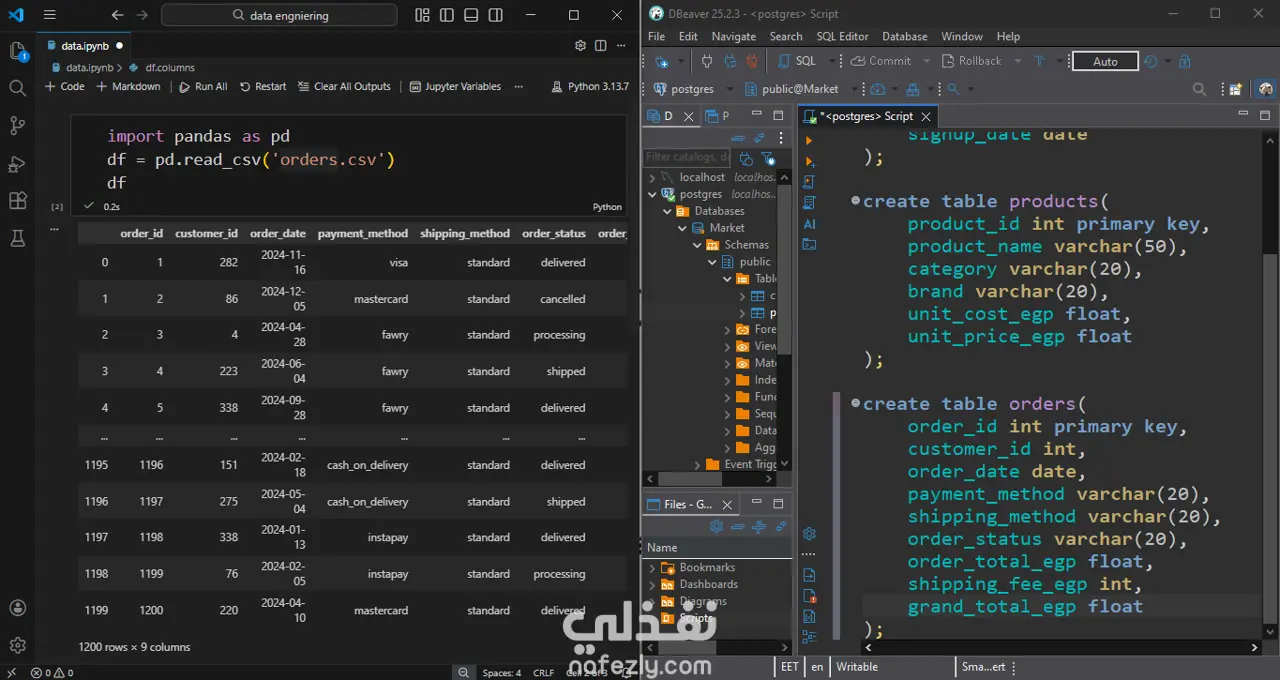
Task: Collapse Schemas node
Action: tap(698, 245)
